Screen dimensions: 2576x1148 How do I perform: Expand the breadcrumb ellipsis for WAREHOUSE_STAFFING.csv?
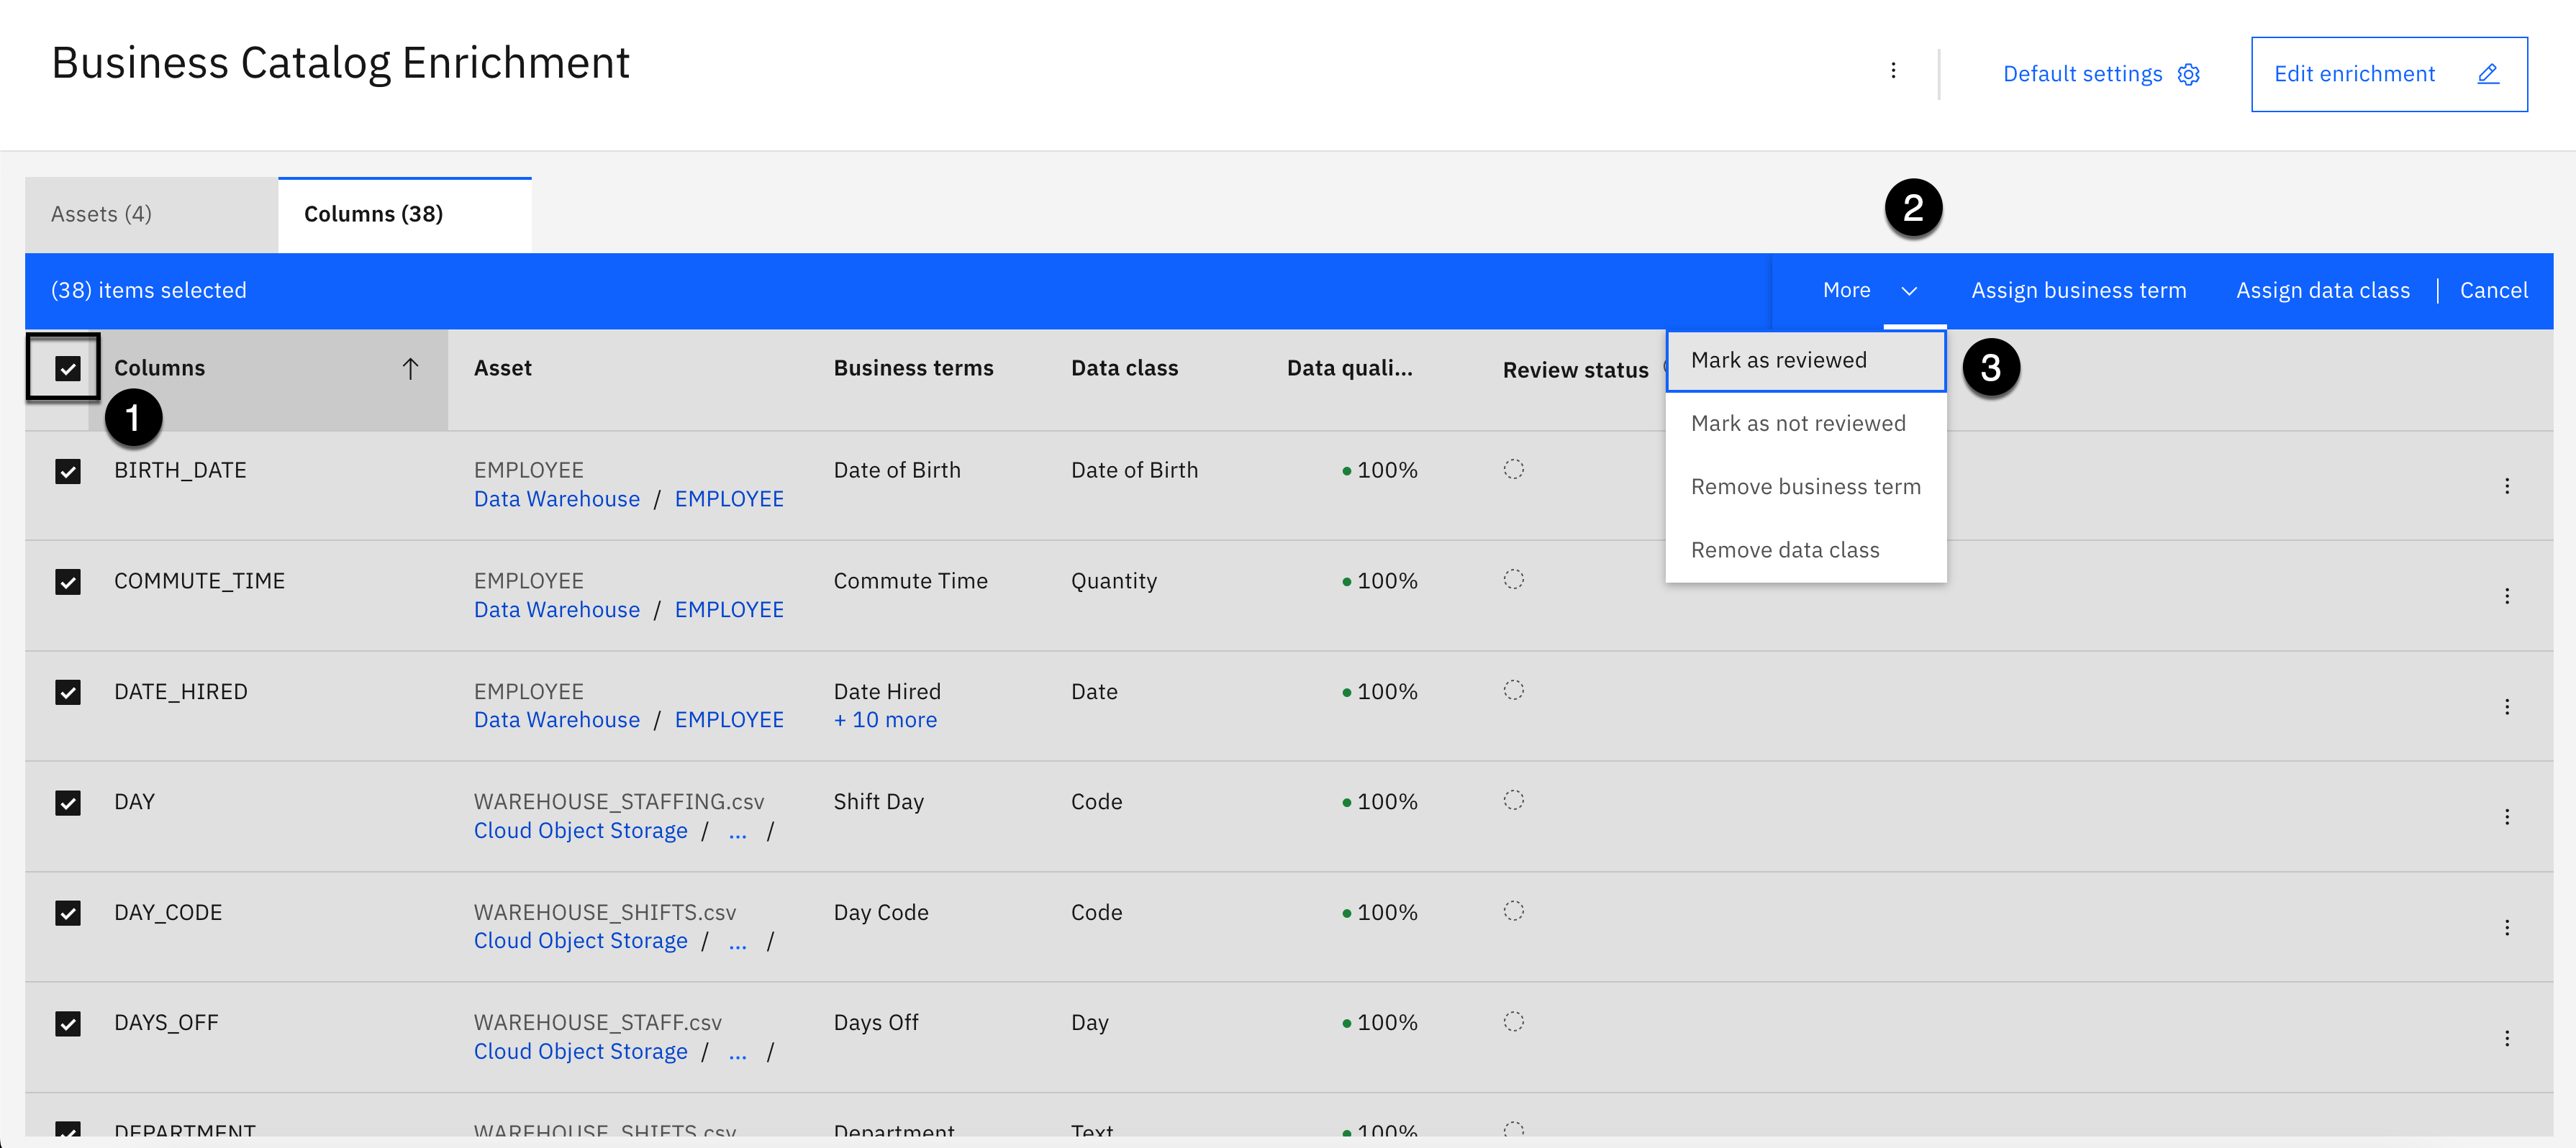pyautogui.click(x=737, y=832)
